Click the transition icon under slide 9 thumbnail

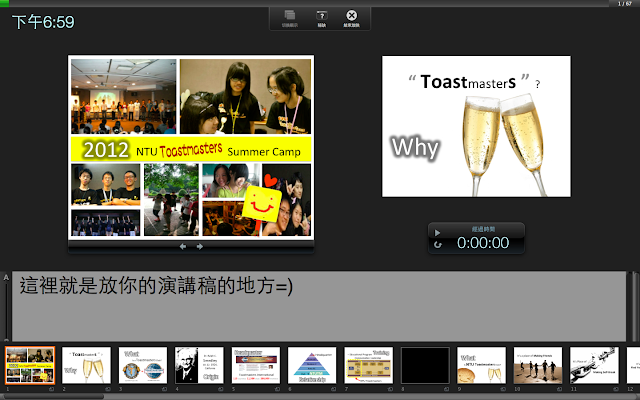coord(503,389)
